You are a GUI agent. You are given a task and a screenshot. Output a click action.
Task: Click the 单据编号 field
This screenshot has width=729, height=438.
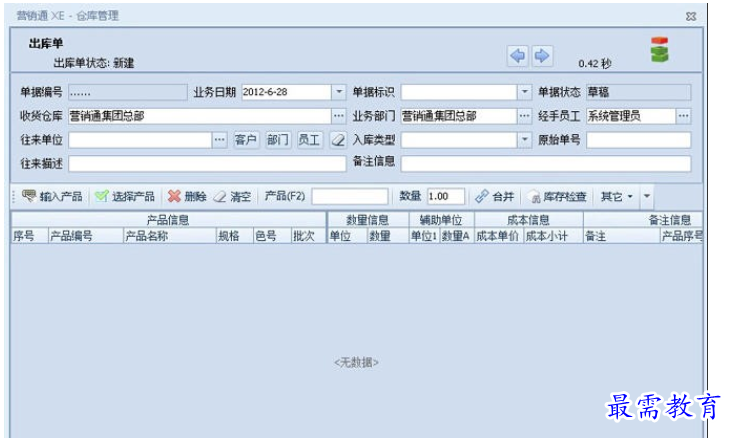point(128,92)
